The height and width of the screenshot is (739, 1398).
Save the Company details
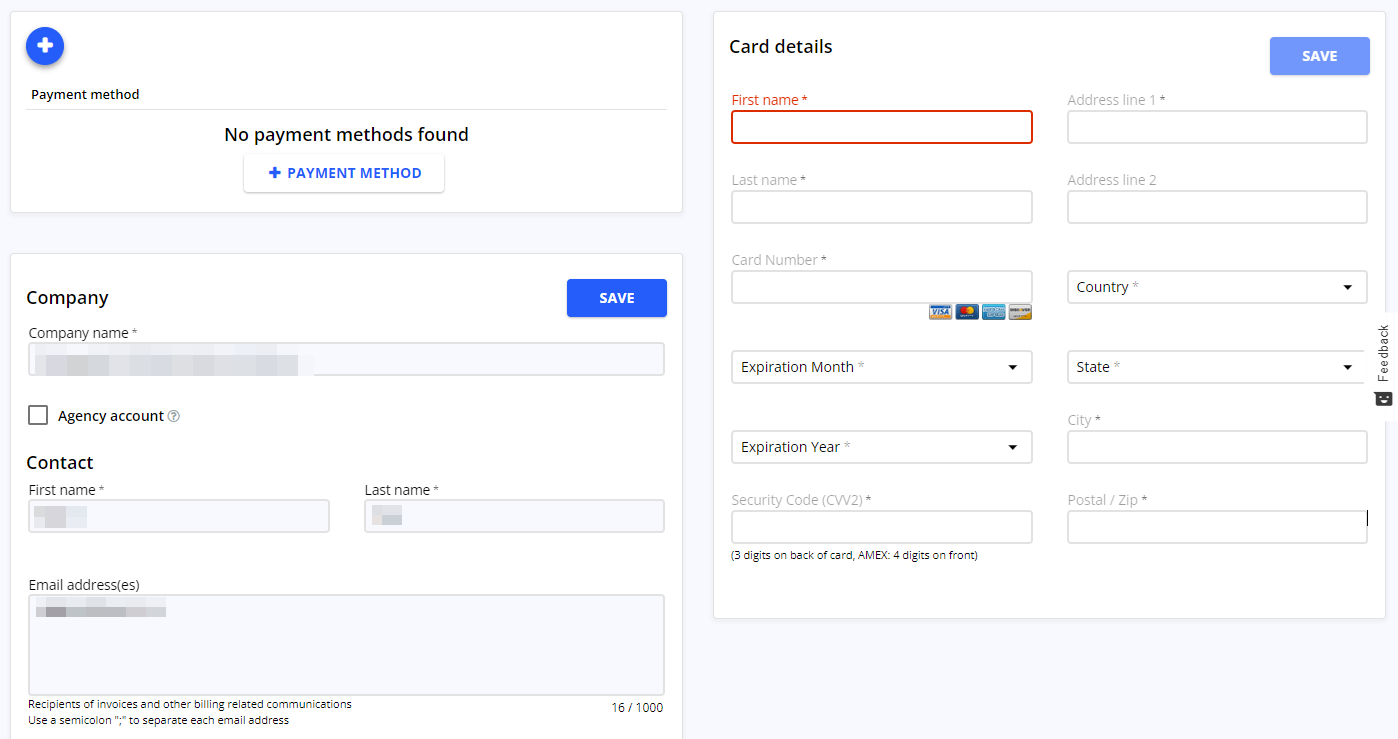(x=616, y=298)
